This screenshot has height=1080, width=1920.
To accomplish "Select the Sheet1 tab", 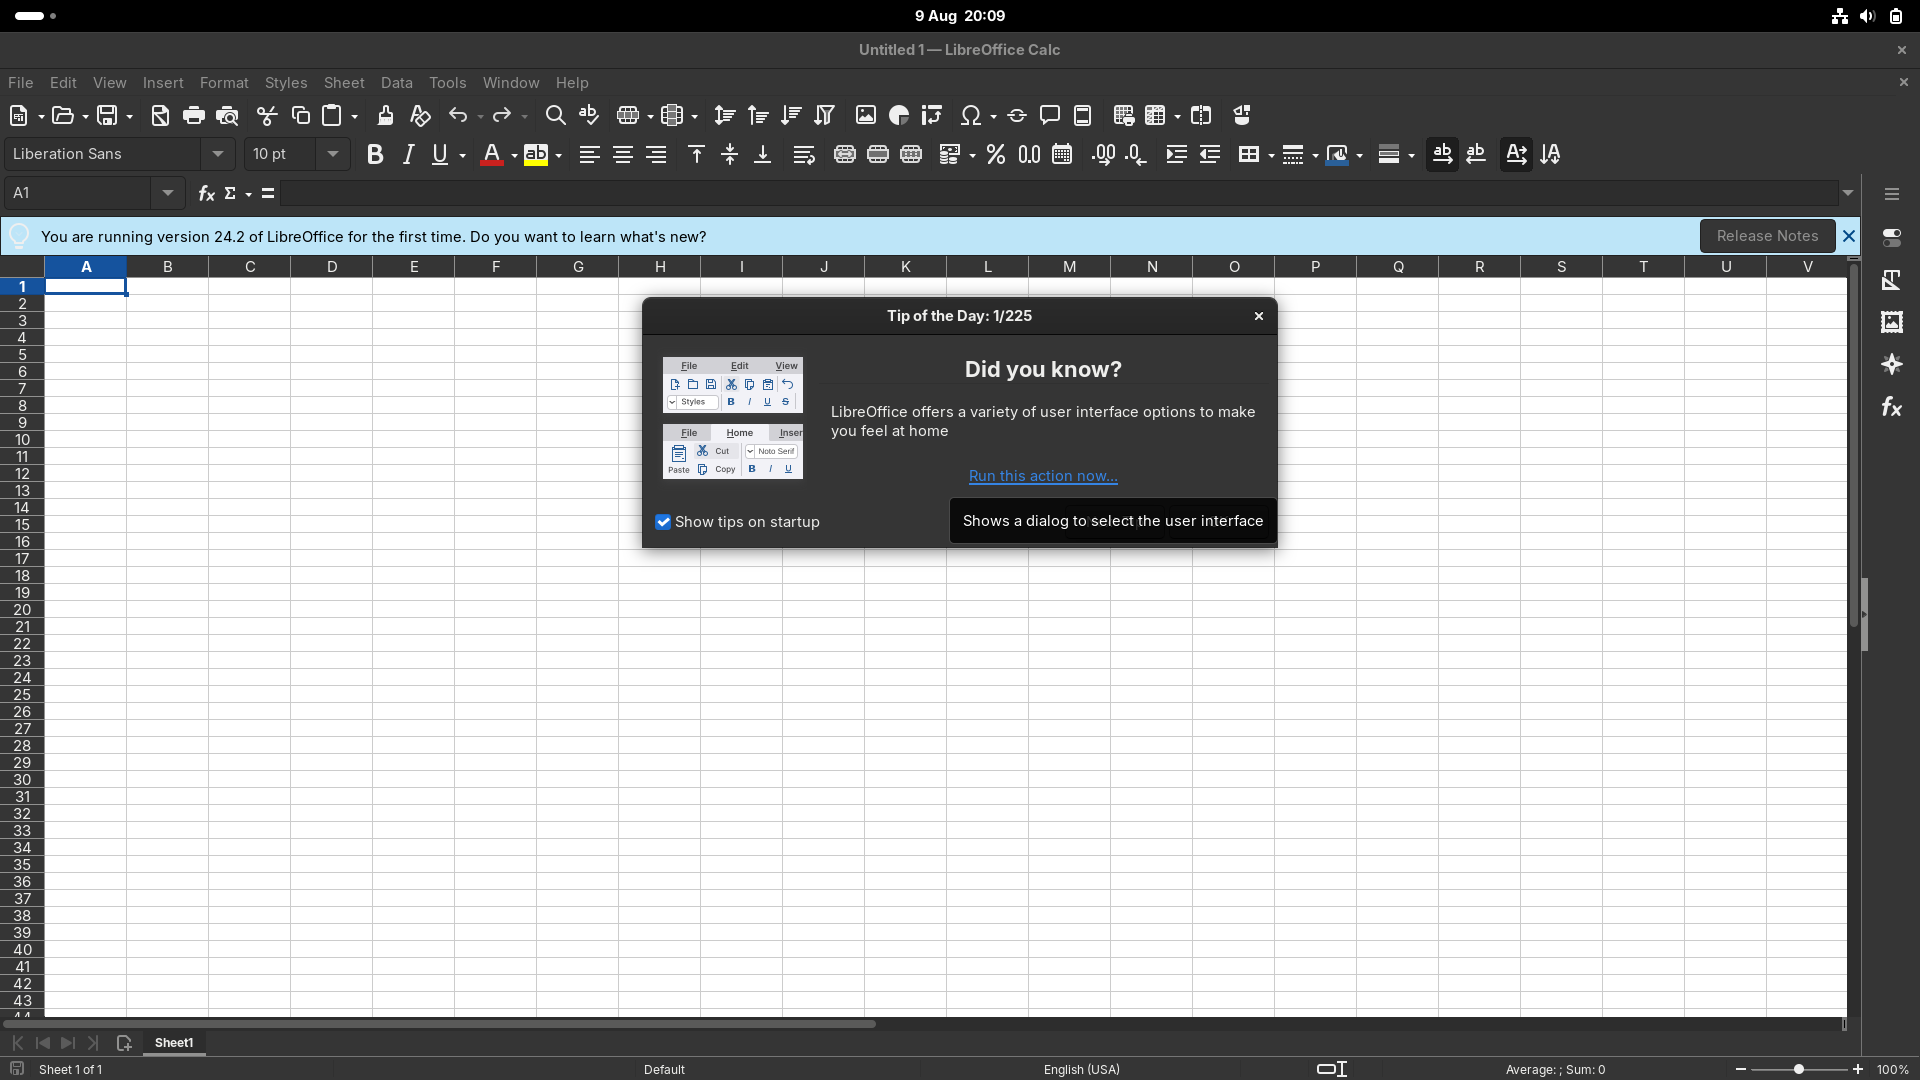I will [174, 1043].
